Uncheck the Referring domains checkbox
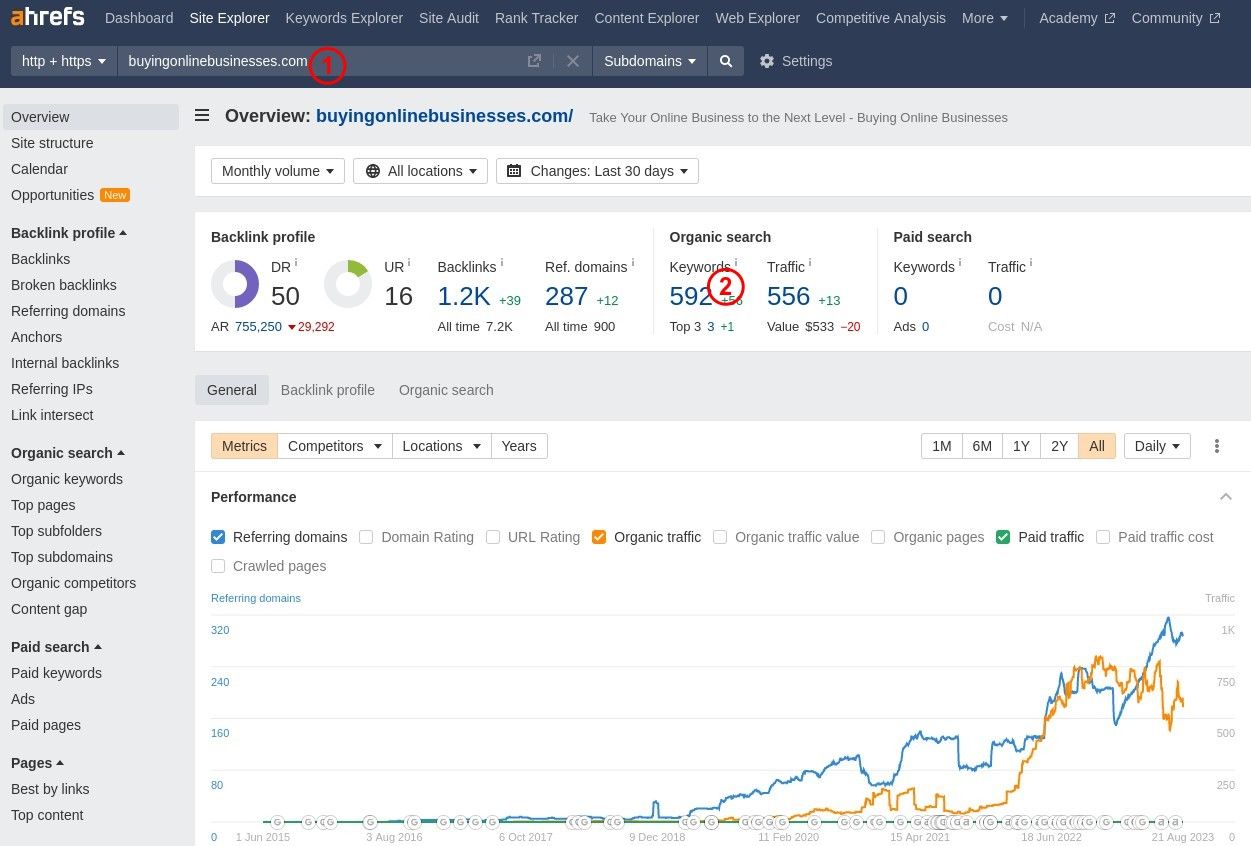Screen dimensions: 1251x846 click(218, 537)
